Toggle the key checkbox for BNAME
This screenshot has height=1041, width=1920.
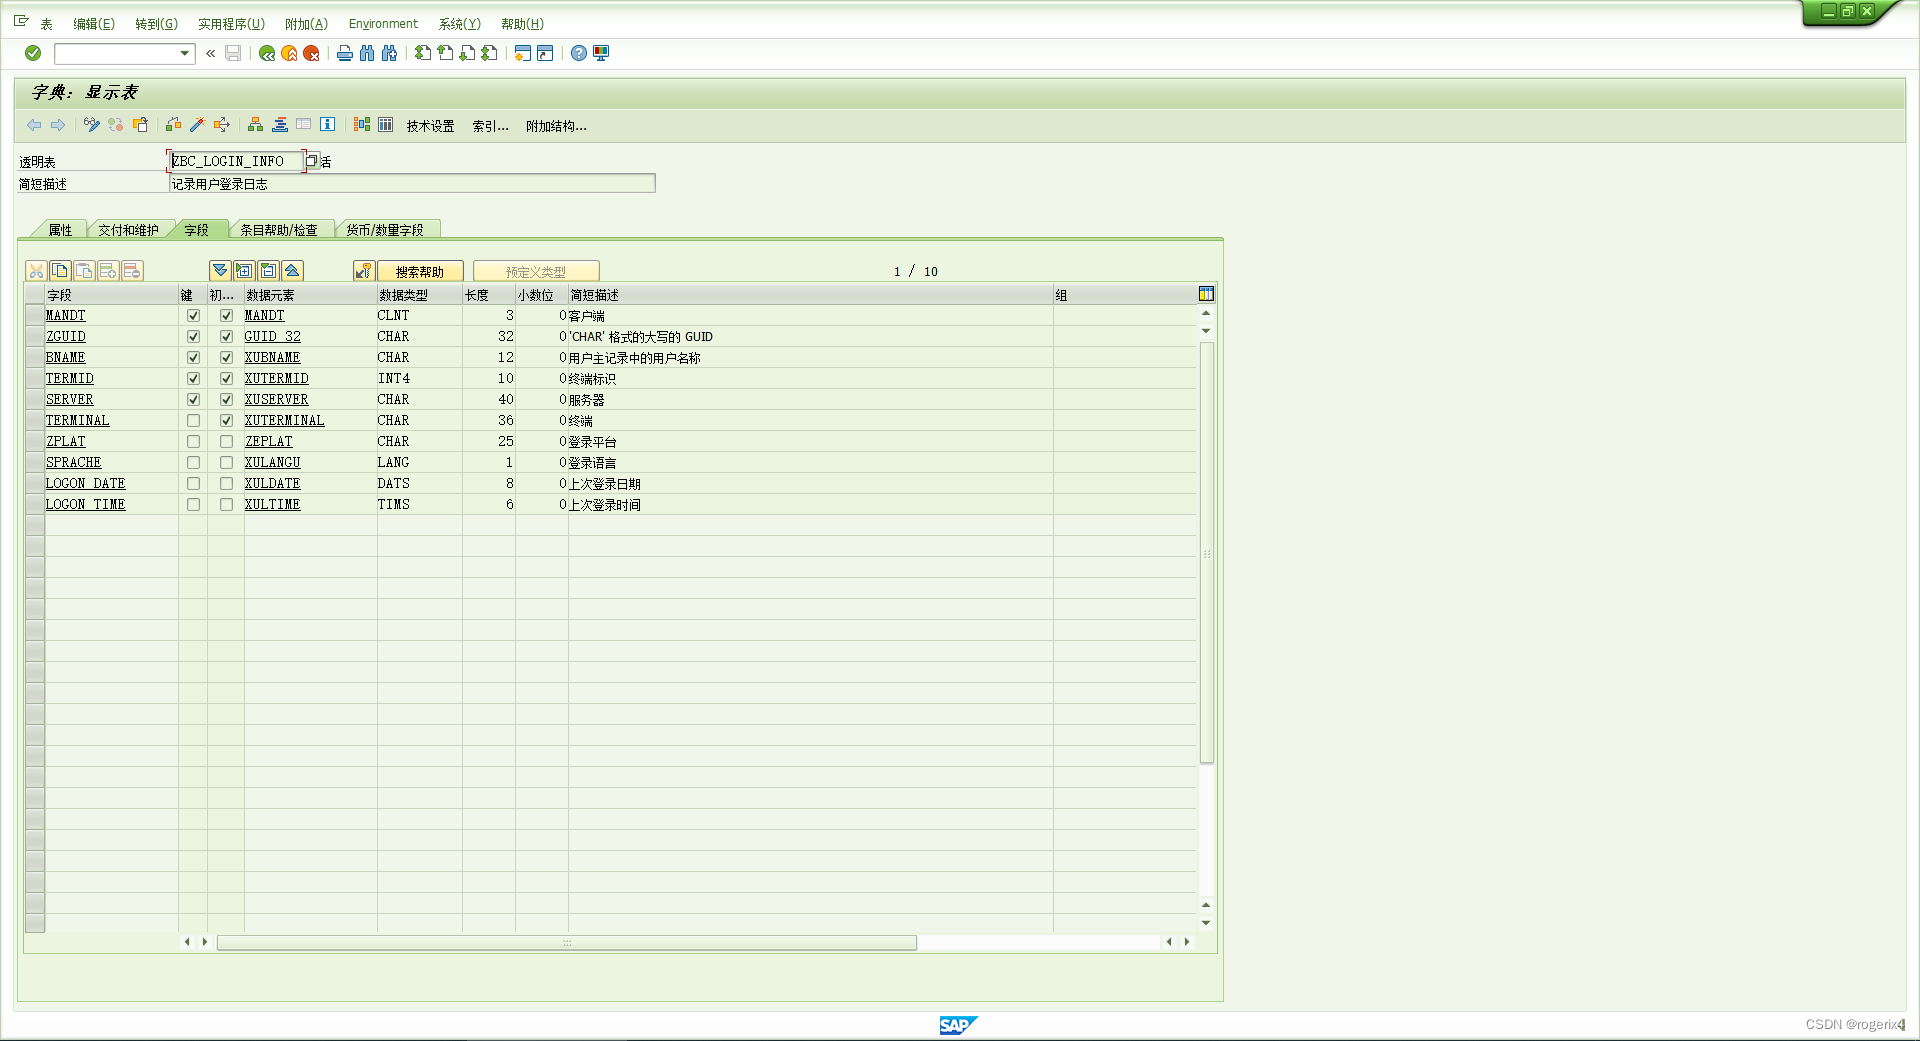[193, 358]
